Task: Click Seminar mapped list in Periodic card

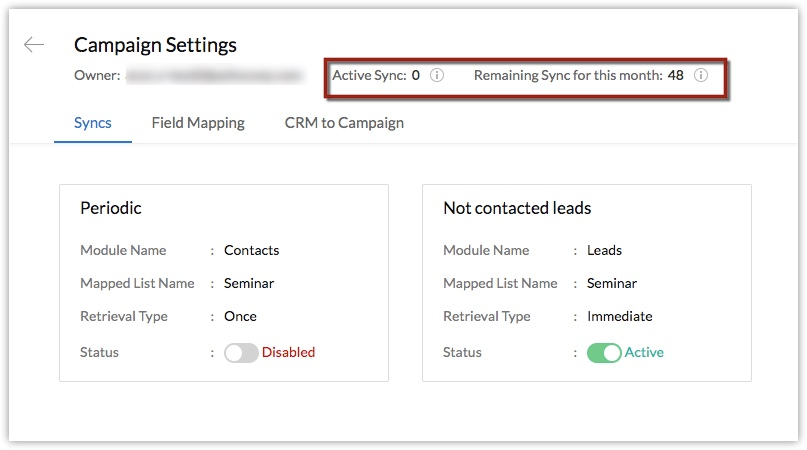Action: (x=249, y=283)
